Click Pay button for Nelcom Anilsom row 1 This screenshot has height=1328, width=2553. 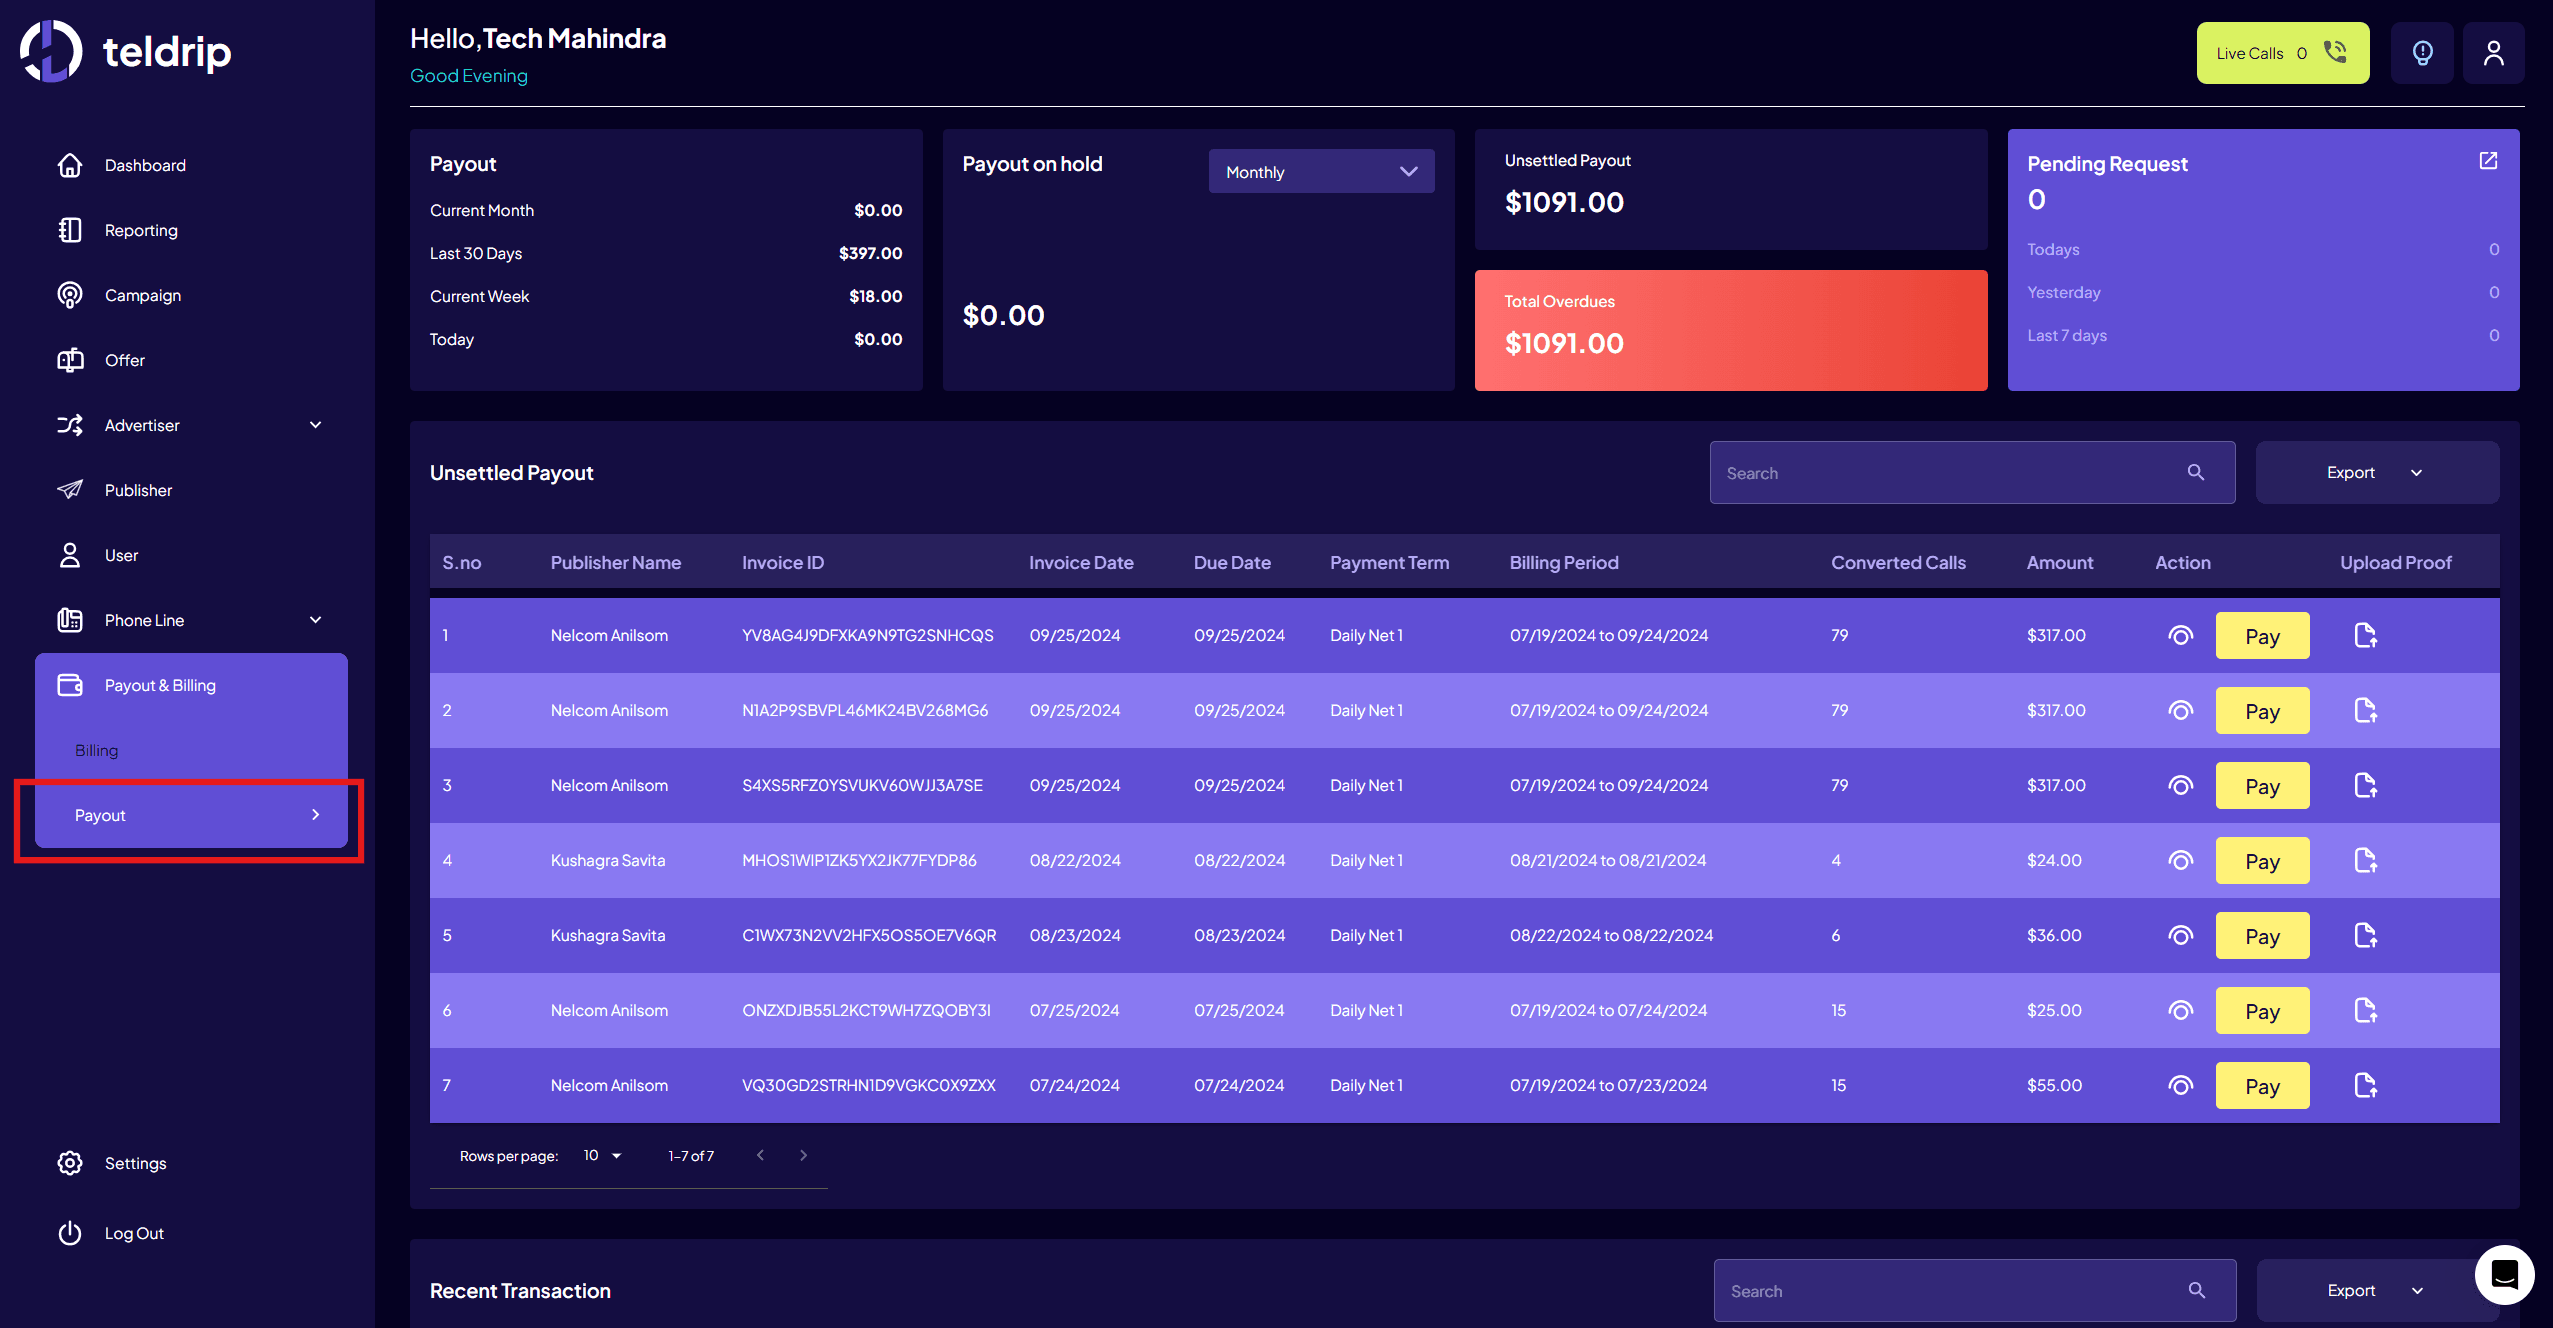coord(2263,636)
